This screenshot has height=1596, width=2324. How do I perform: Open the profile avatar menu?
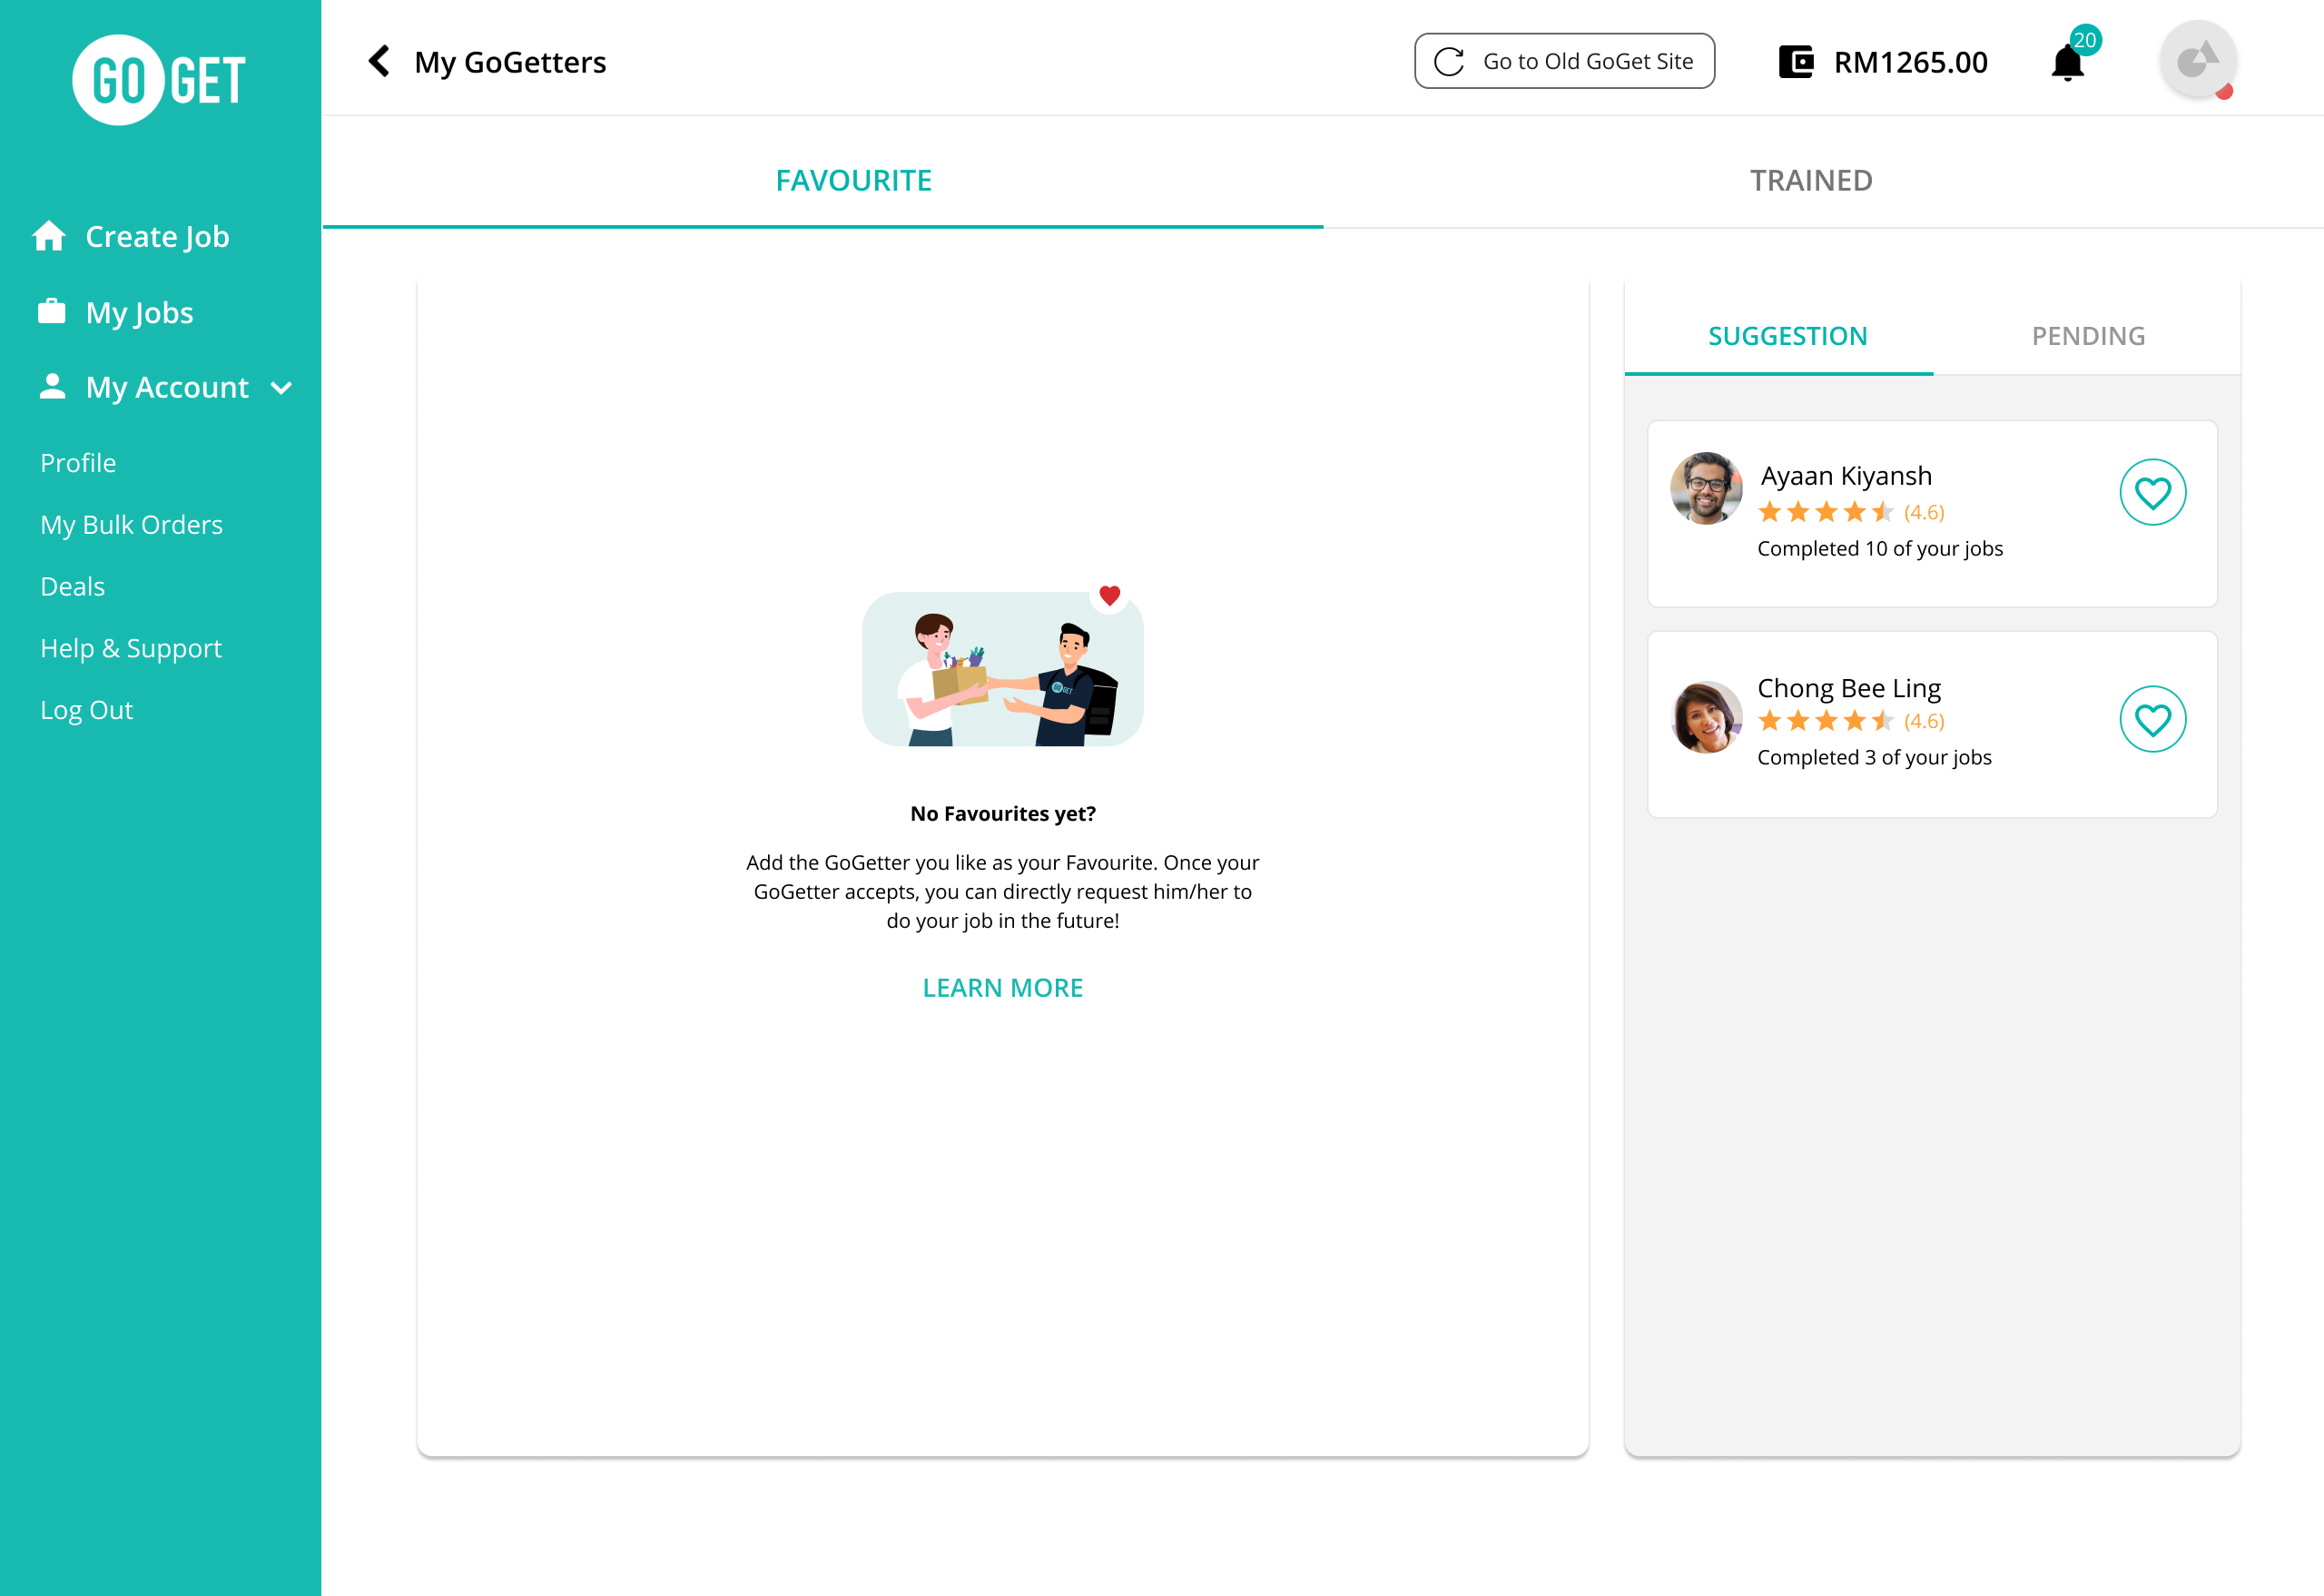coord(2198,60)
